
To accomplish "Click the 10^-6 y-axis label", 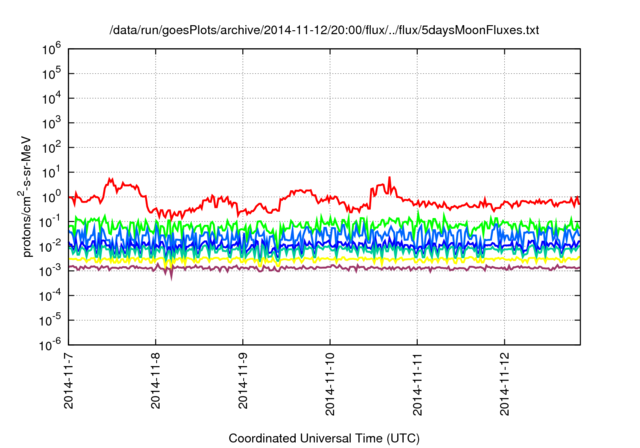I will pyautogui.click(x=50, y=345).
